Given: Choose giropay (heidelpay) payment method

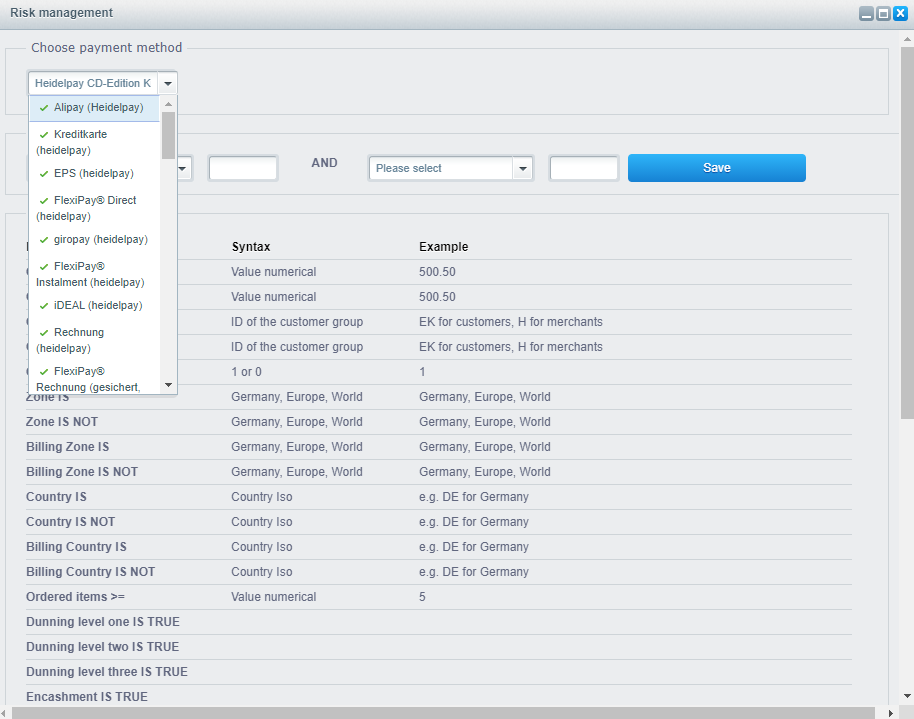Looking at the screenshot, I should 94,240.
